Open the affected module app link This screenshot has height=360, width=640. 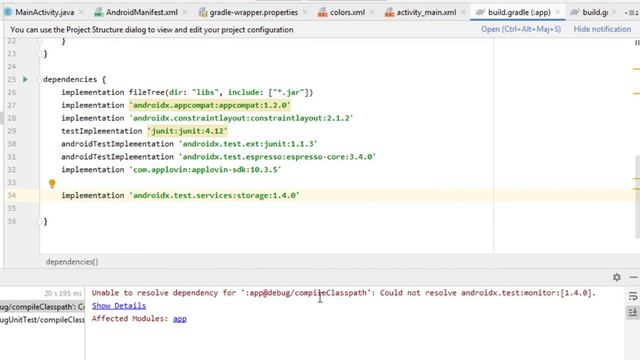tap(180, 319)
